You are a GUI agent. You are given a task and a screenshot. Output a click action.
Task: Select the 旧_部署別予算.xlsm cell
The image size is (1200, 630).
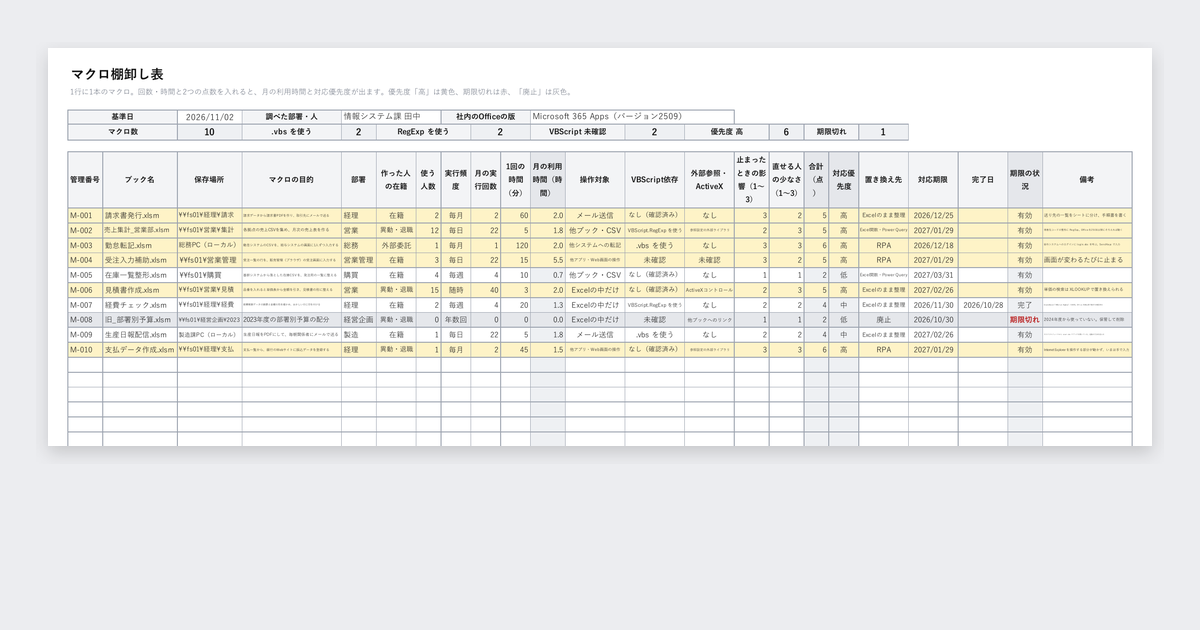tap(140, 320)
